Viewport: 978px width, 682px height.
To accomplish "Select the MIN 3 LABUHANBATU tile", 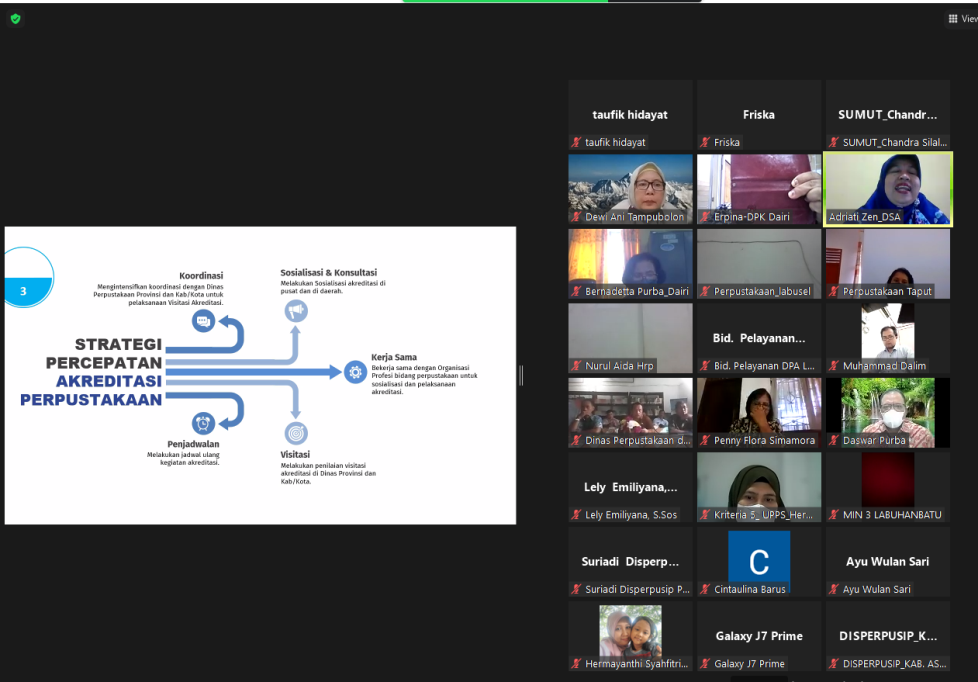I will 888,486.
